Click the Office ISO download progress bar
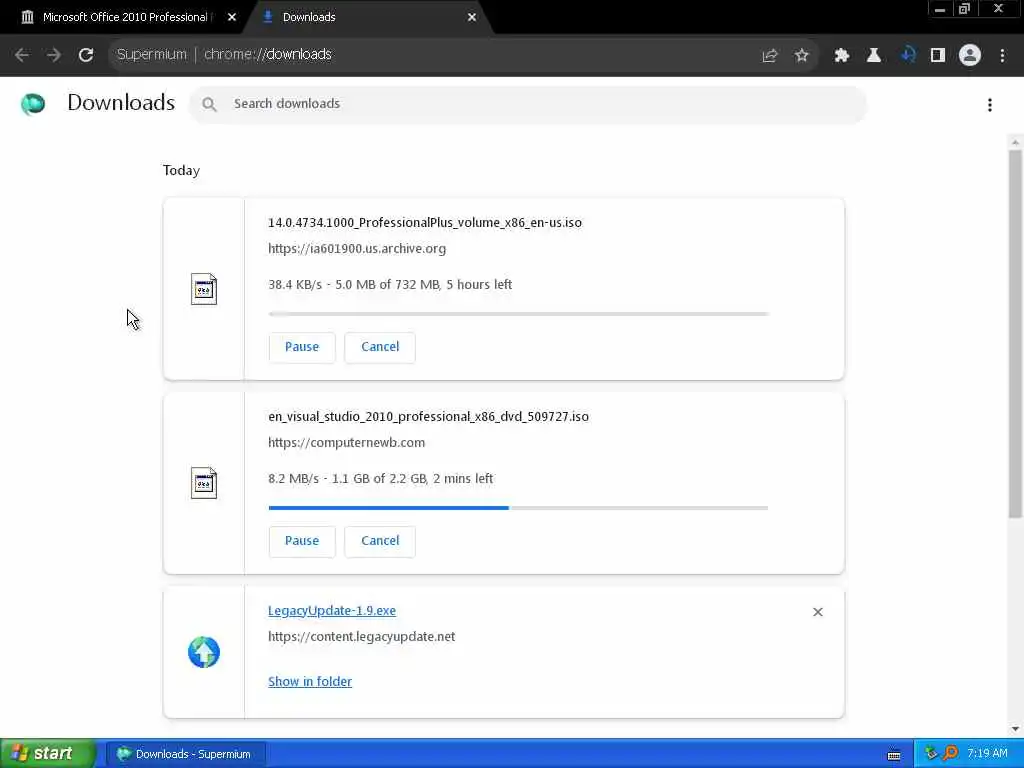The width and height of the screenshot is (1024, 768). pyautogui.click(x=518, y=313)
